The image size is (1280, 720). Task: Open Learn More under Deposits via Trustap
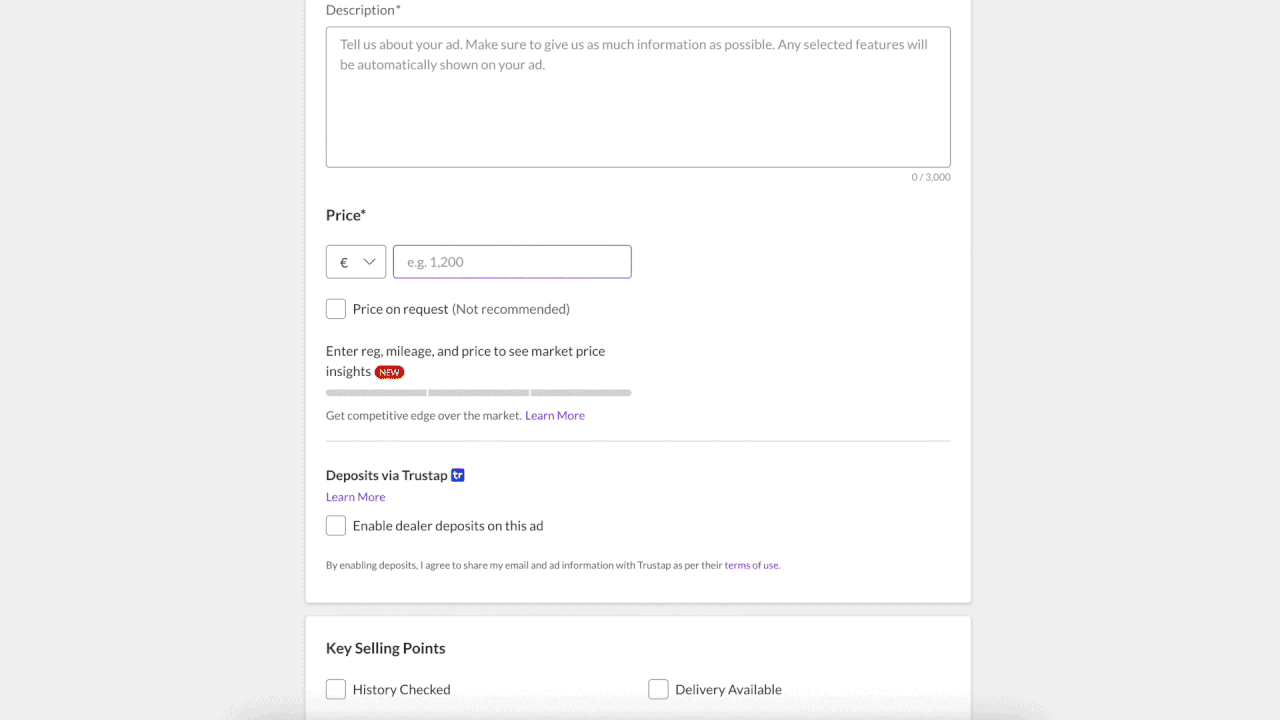coord(355,497)
